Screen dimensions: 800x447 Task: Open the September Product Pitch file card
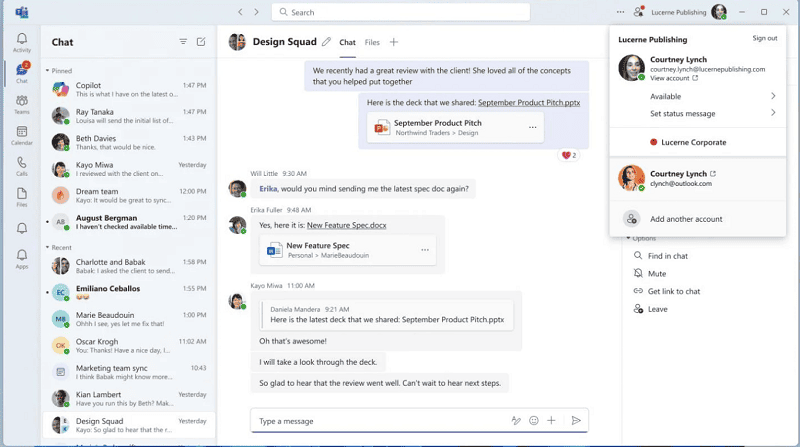click(x=455, y=128)
